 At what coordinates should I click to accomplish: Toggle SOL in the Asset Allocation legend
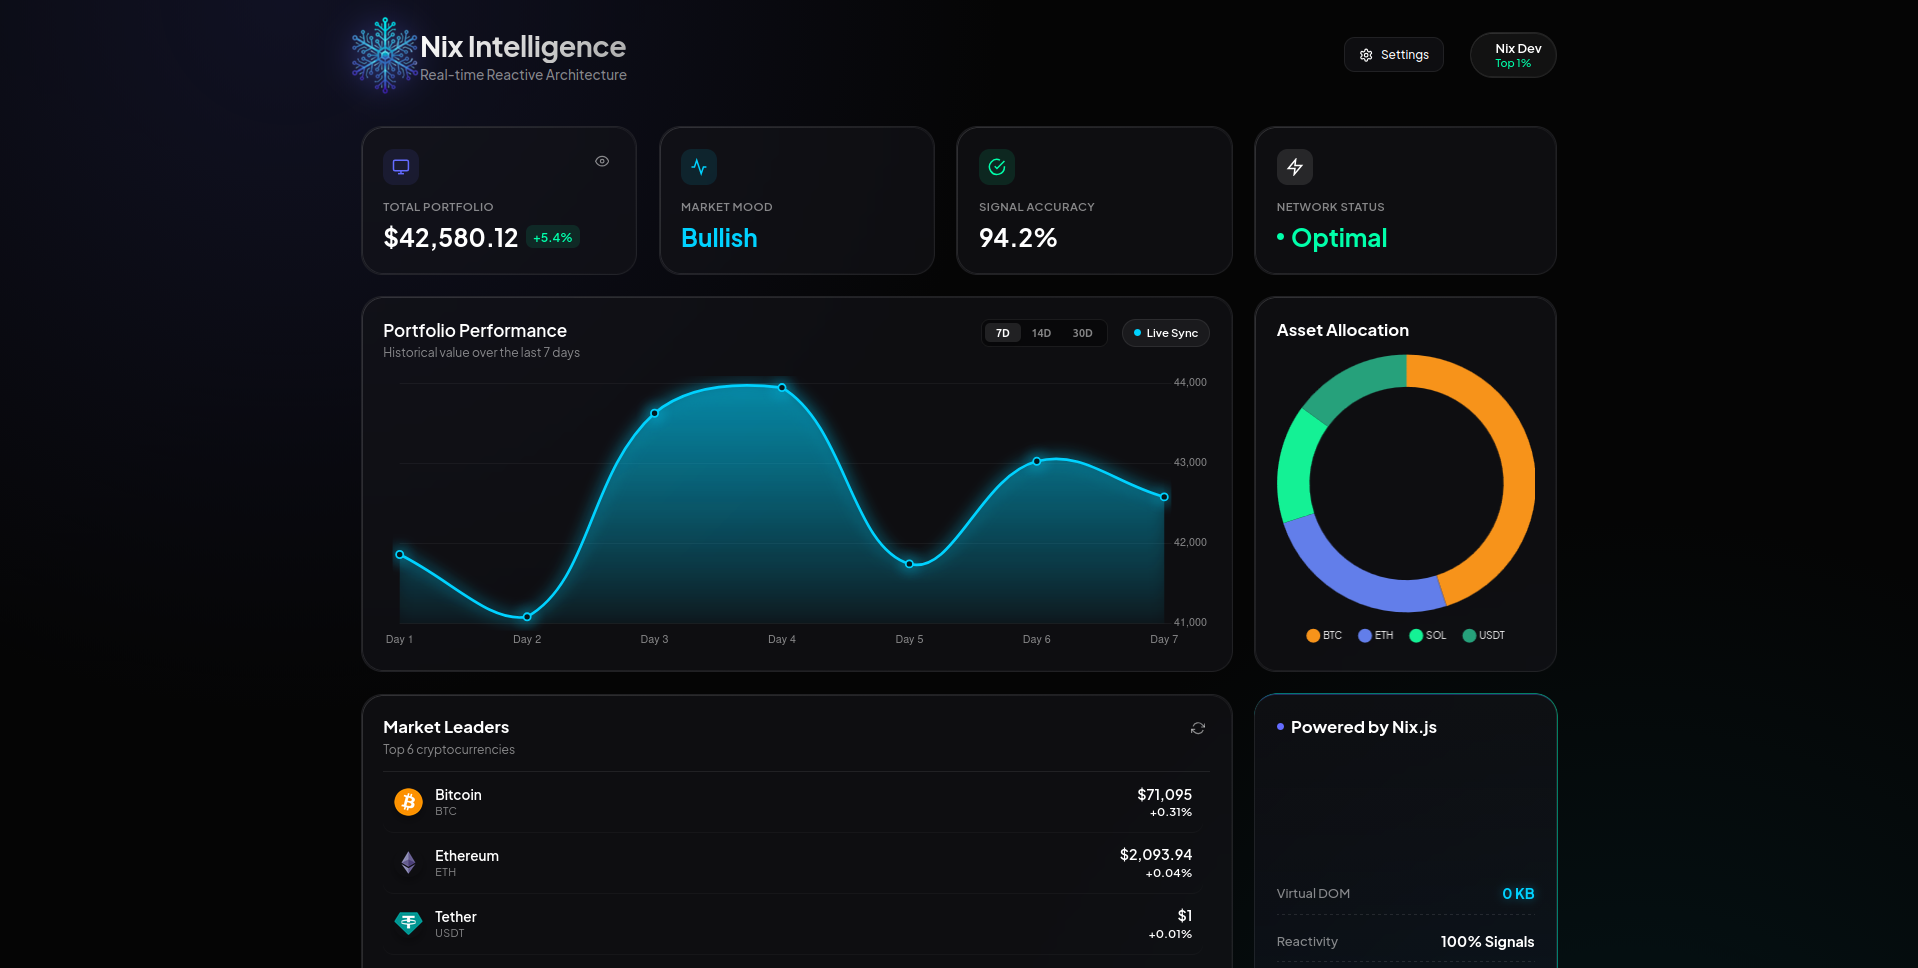1427,635
